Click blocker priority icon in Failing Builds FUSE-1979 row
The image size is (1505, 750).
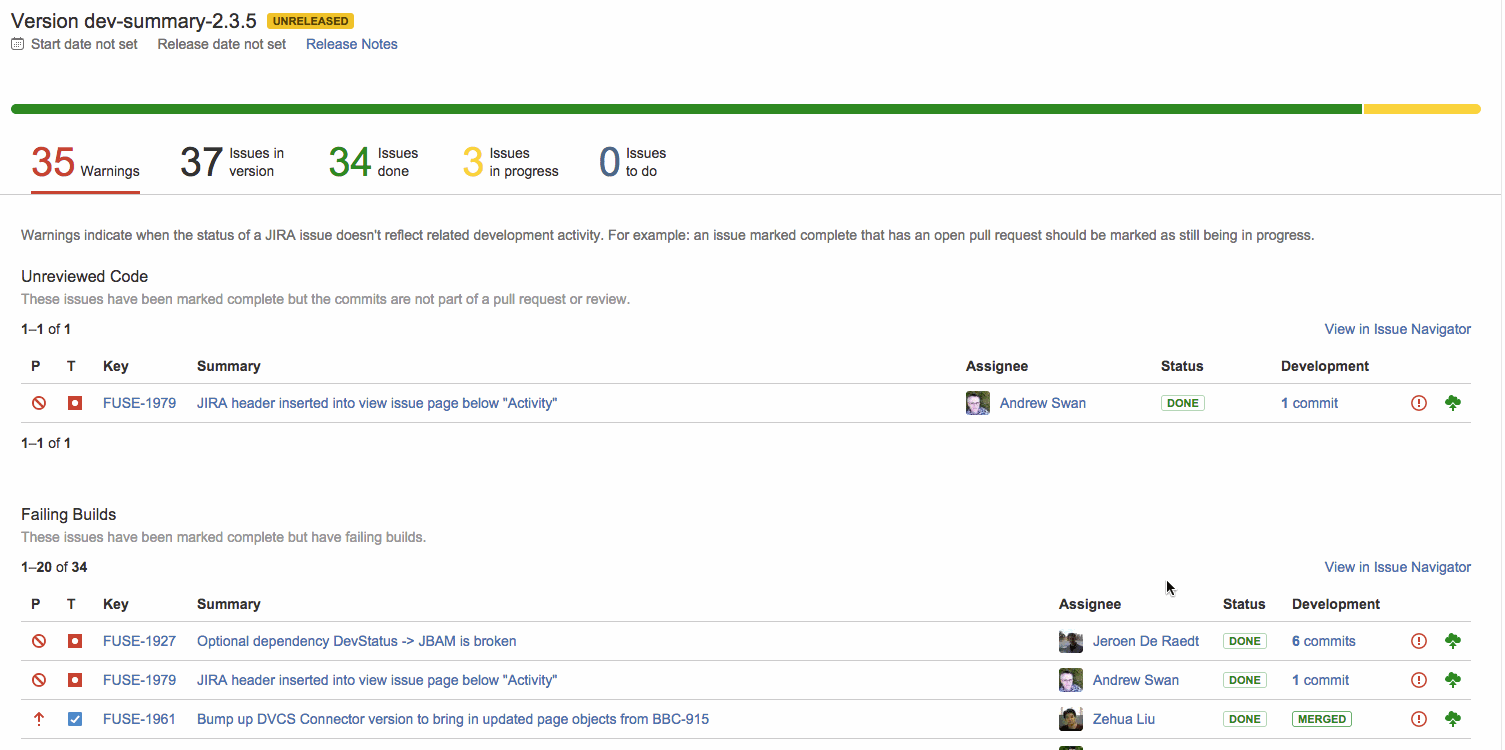pos(39,680)
